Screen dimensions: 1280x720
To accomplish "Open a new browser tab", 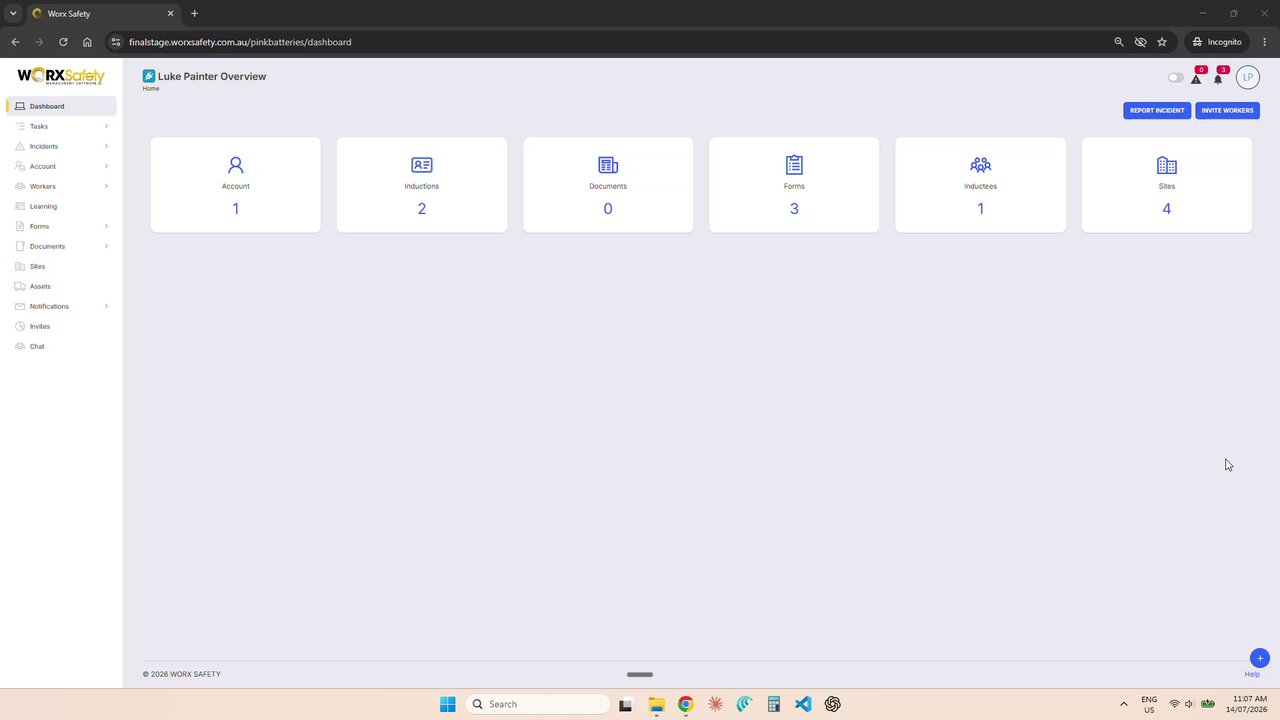I will click(194, 13).
